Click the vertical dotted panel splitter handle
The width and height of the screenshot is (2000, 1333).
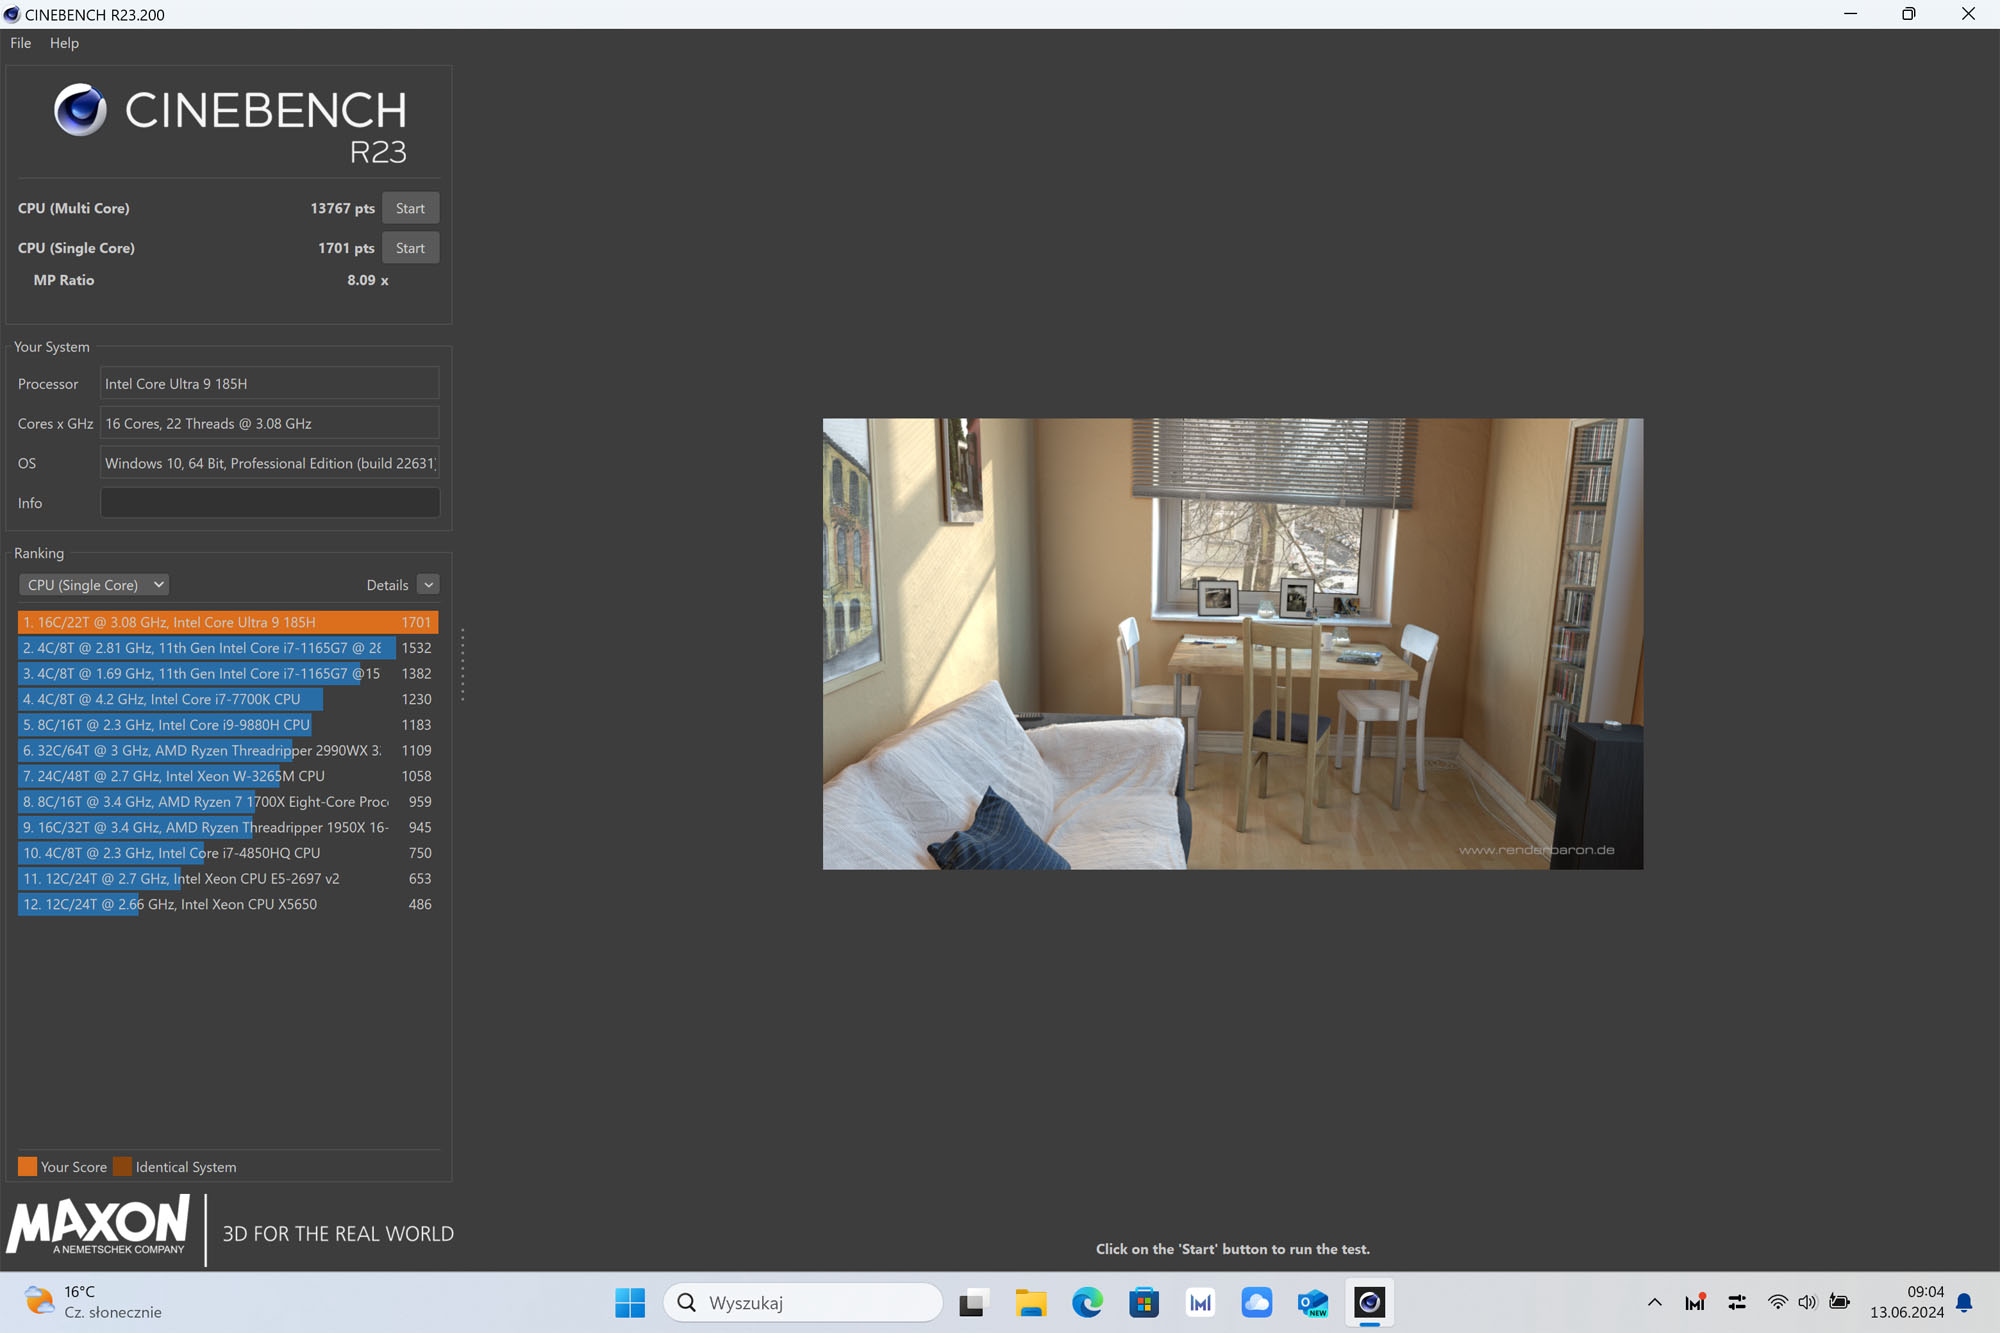(462, 665)
